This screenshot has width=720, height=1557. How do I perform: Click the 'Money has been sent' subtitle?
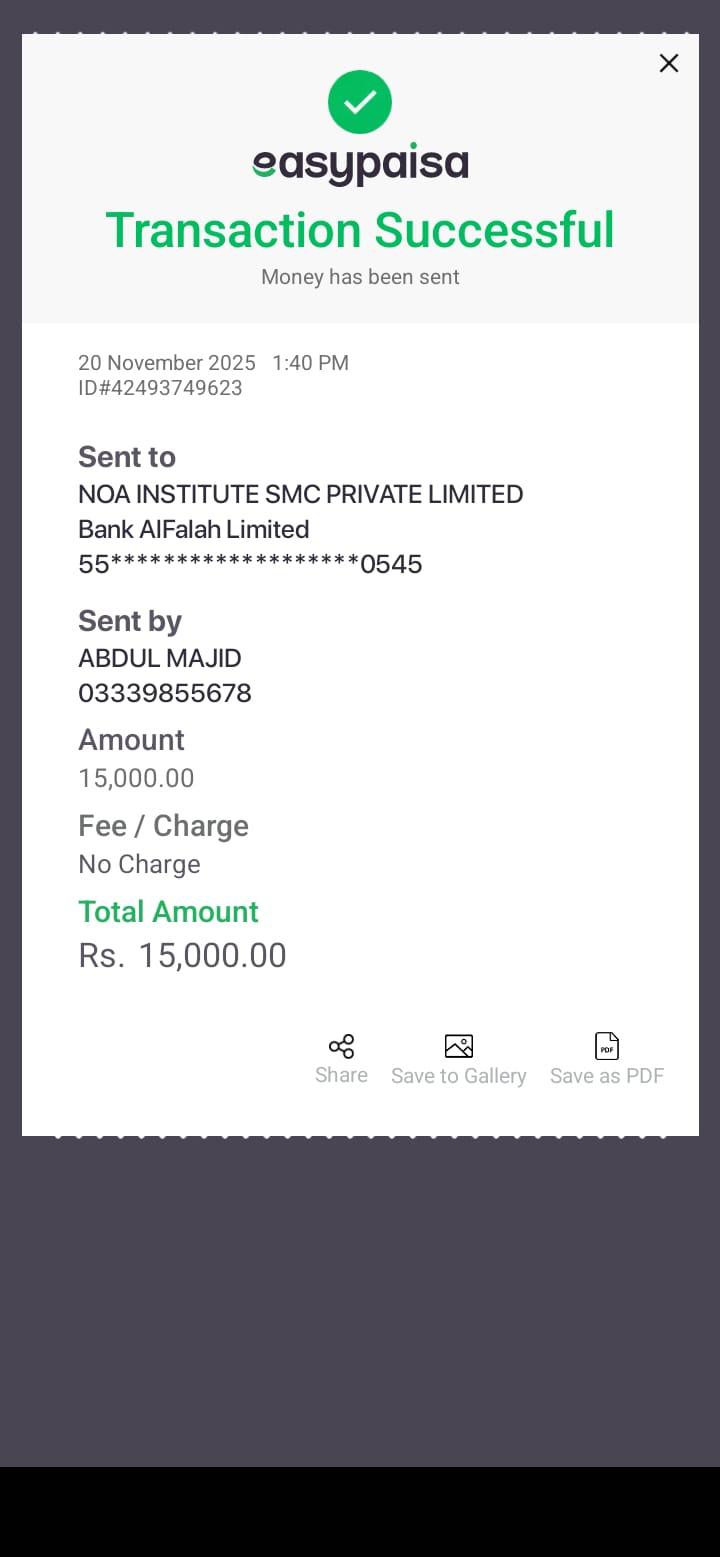point(360,277)
